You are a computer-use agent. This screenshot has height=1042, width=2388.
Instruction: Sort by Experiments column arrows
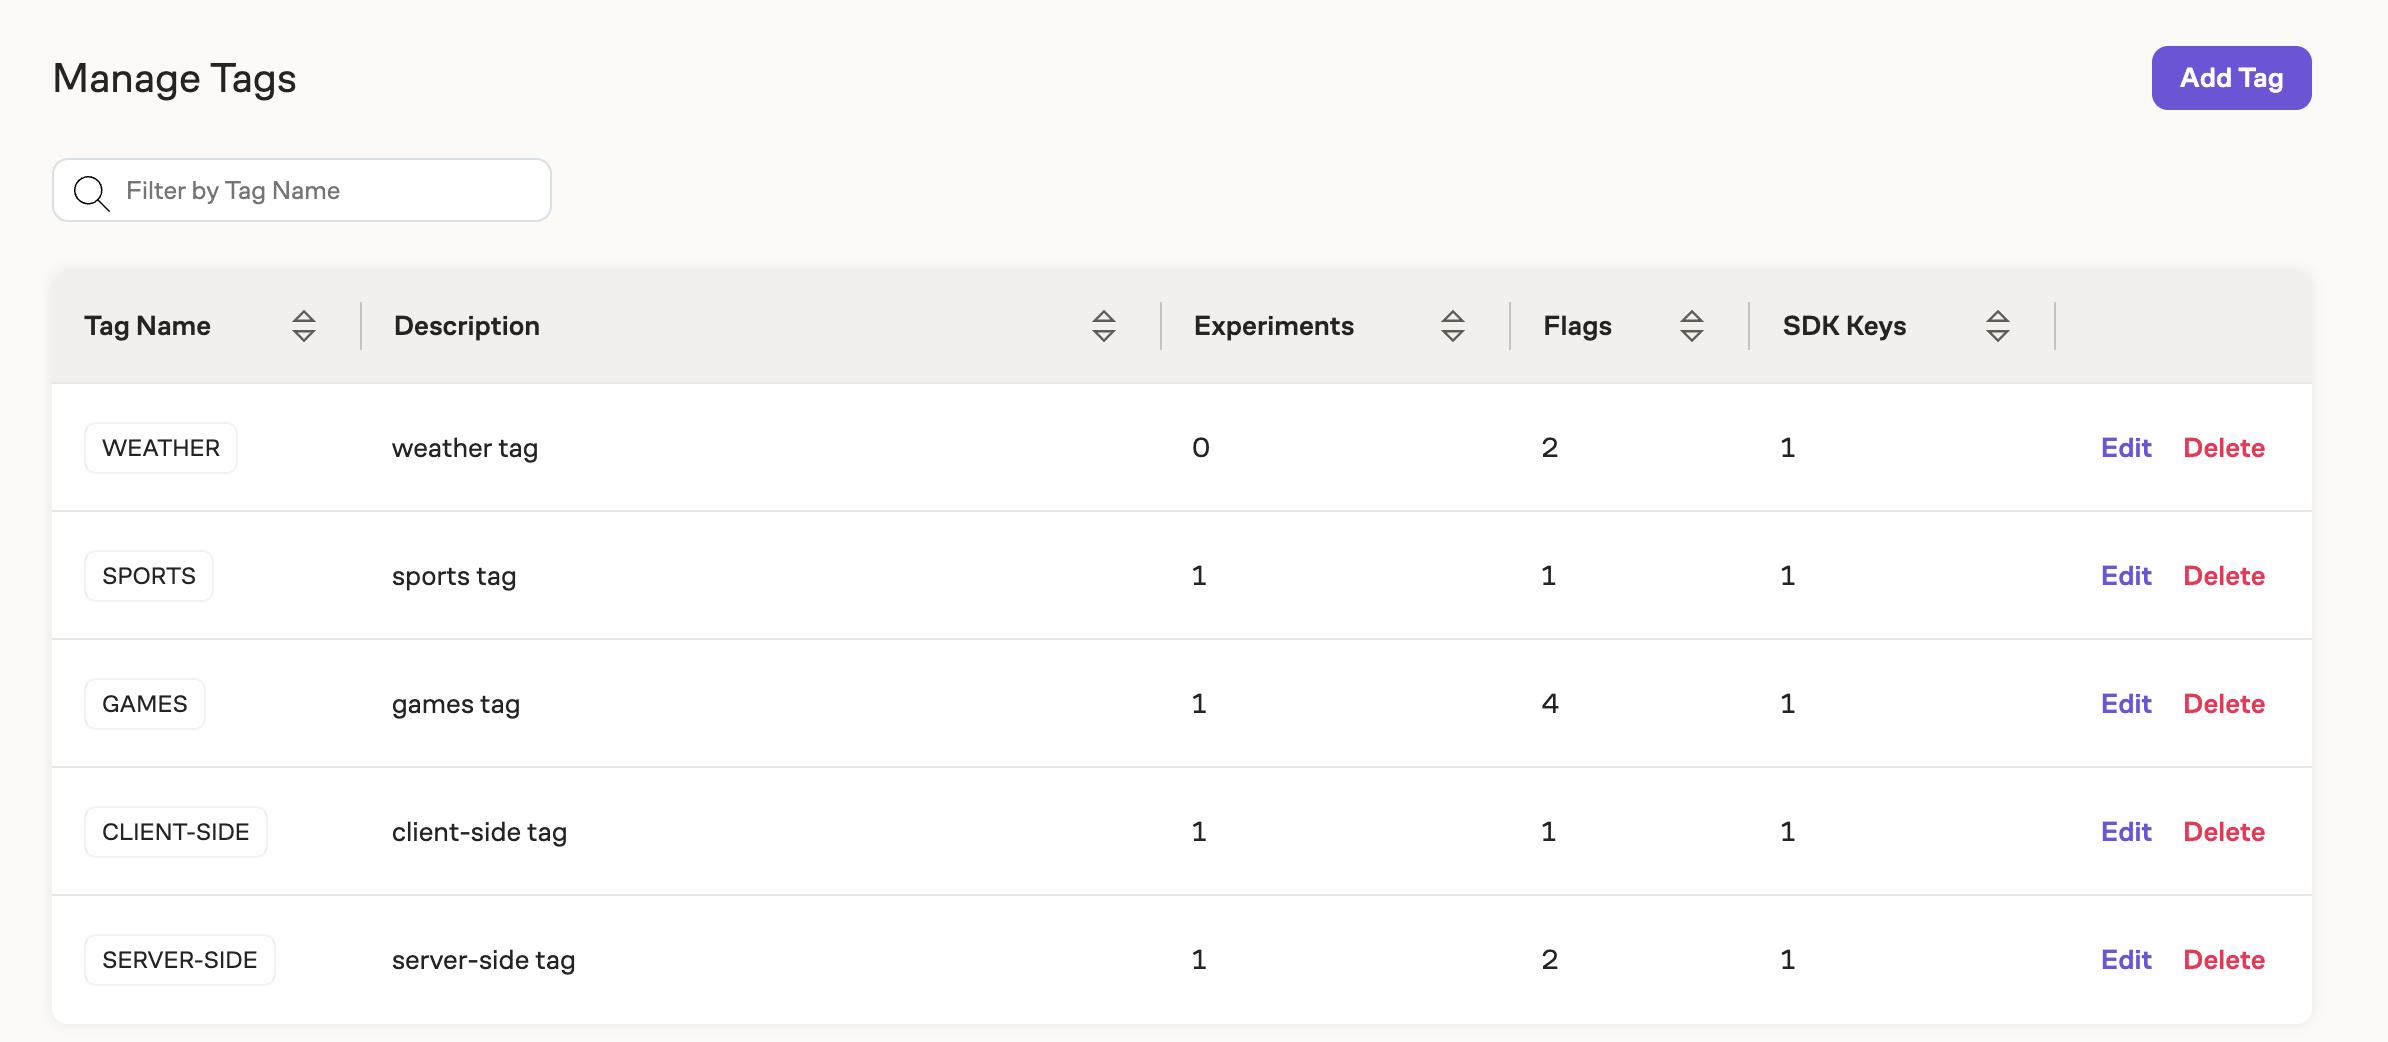(1452, 326)
